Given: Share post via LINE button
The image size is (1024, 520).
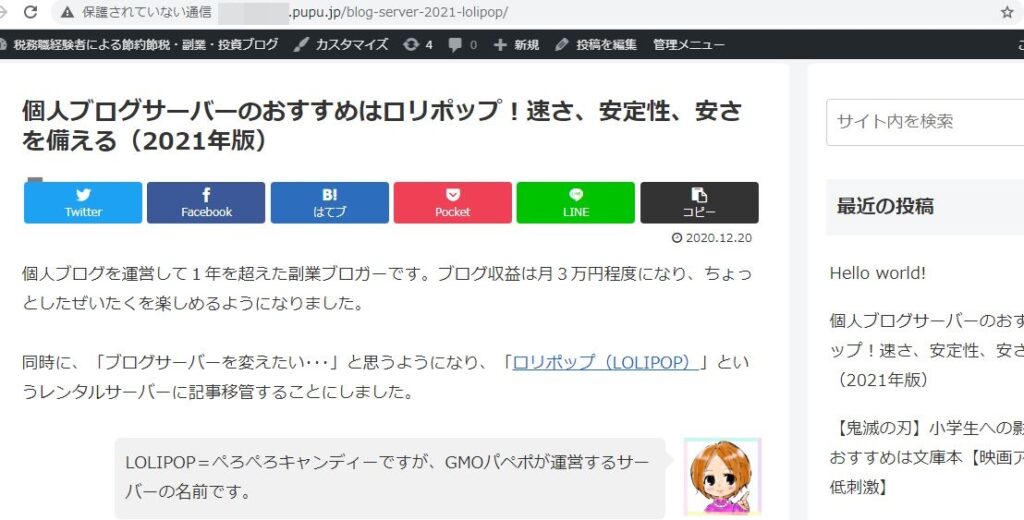Looking at the screenshot, I should click(x=575, y=203).
